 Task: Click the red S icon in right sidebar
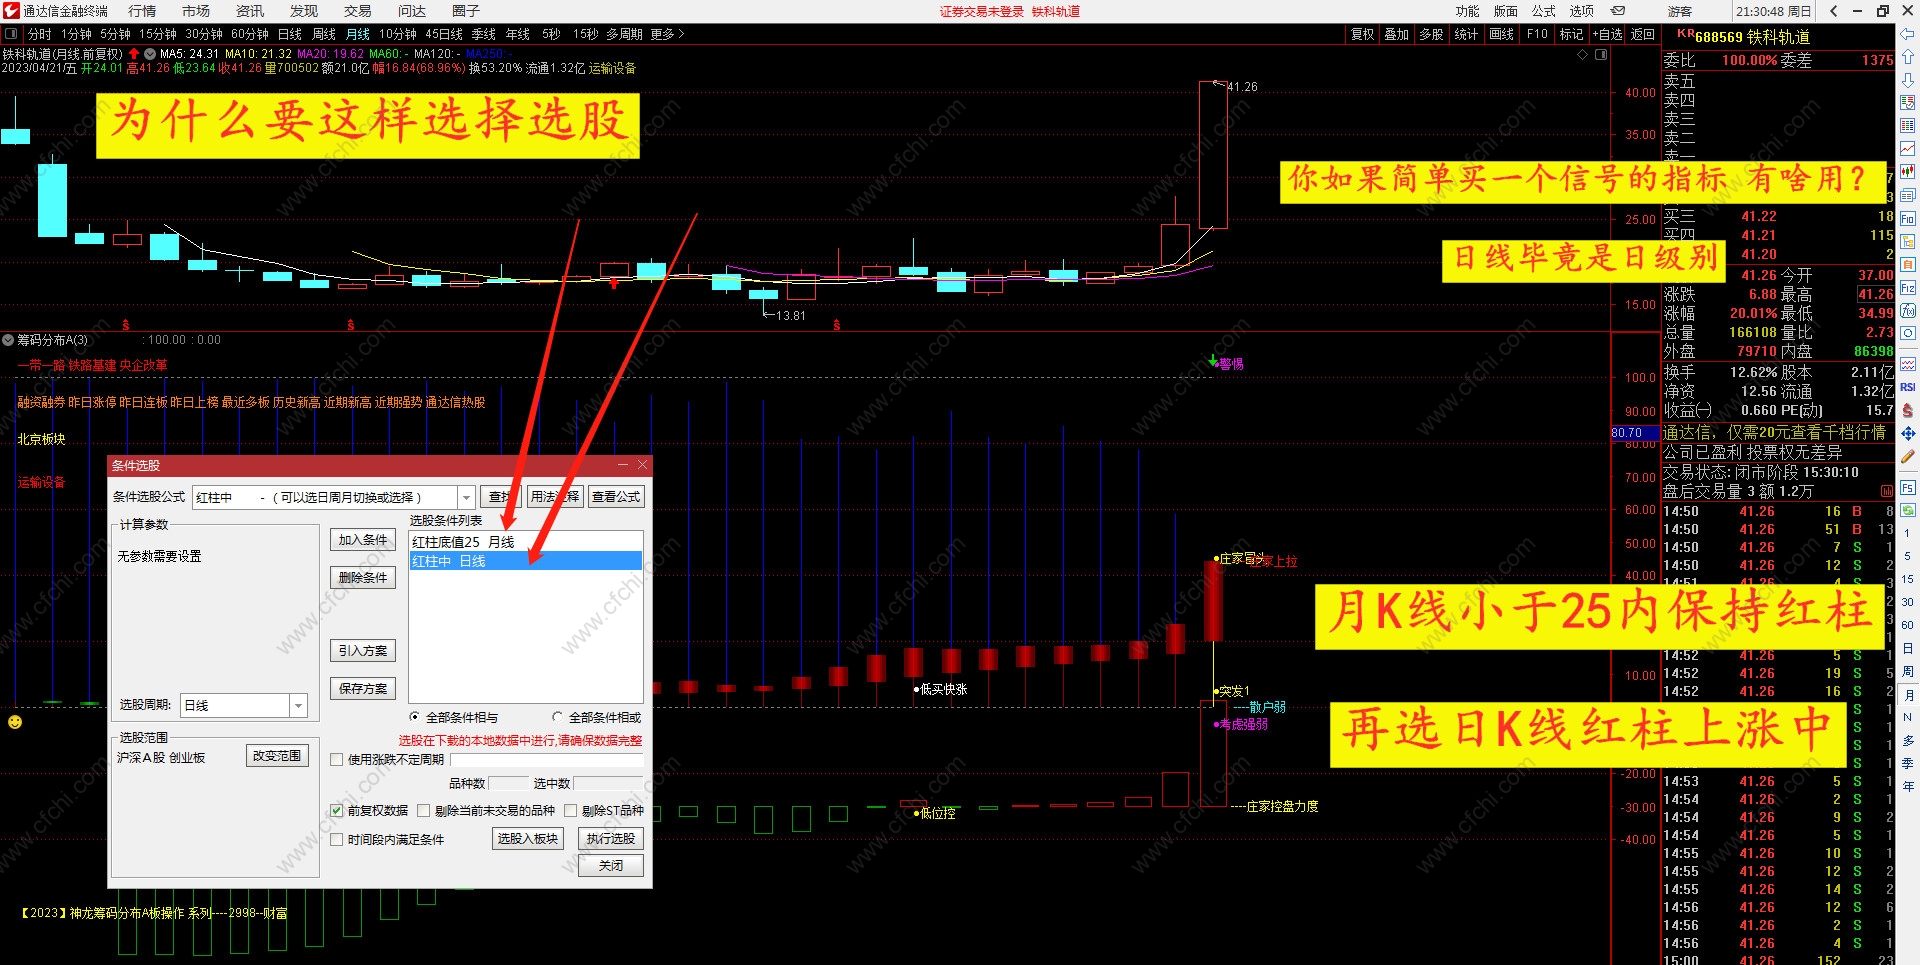[1908, 410]
